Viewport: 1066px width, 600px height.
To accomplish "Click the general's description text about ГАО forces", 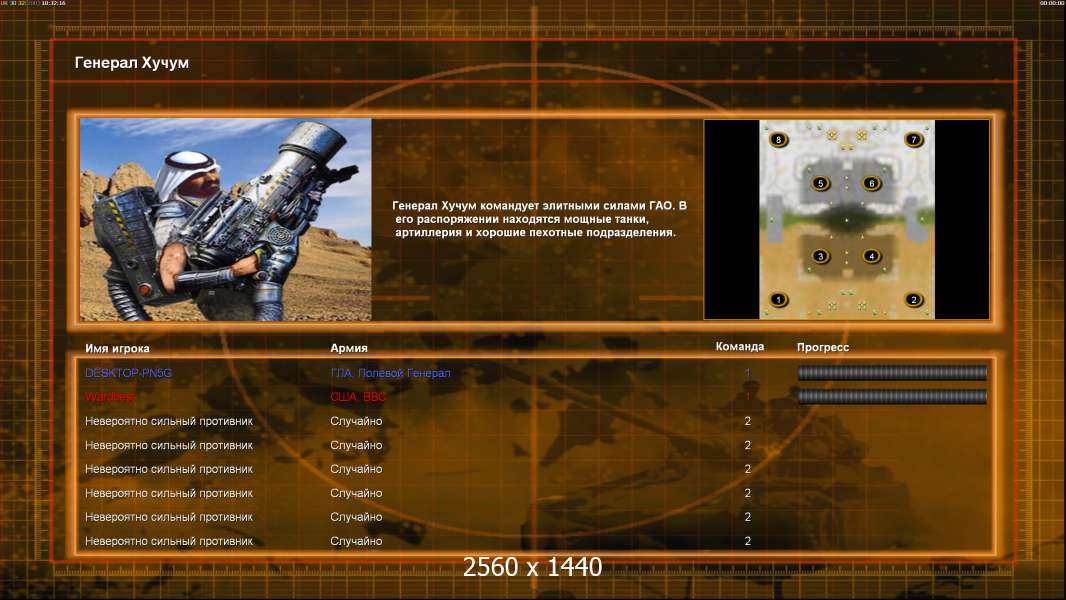I will point(538,219).
